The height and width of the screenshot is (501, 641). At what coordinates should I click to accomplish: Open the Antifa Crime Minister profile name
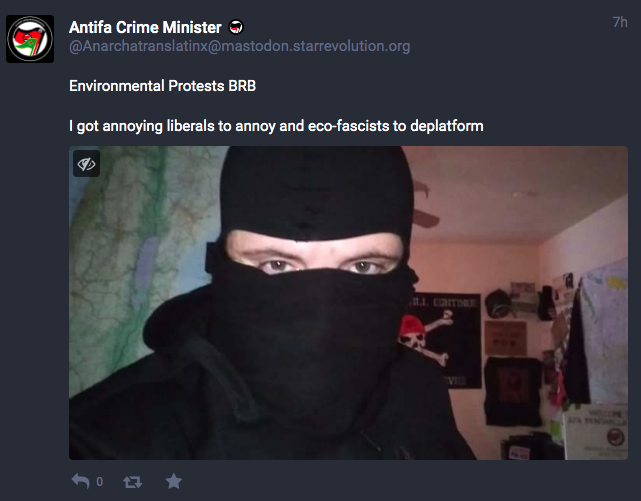tap(145, 27)
